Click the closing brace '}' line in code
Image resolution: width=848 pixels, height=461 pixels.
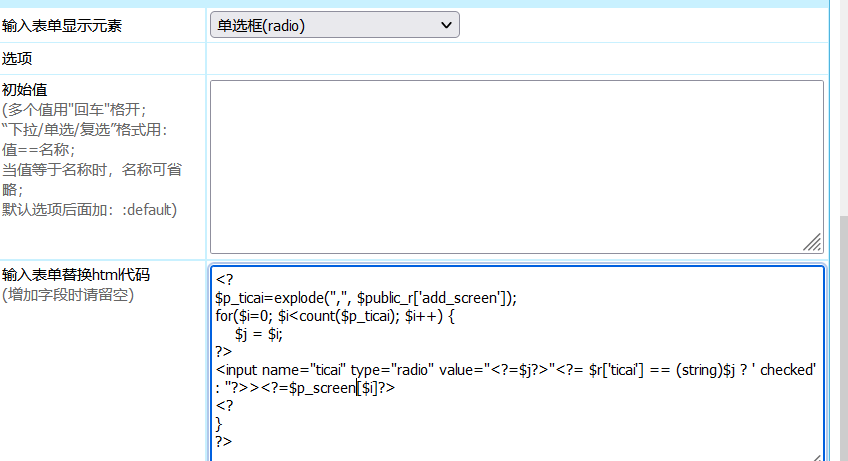218,424
